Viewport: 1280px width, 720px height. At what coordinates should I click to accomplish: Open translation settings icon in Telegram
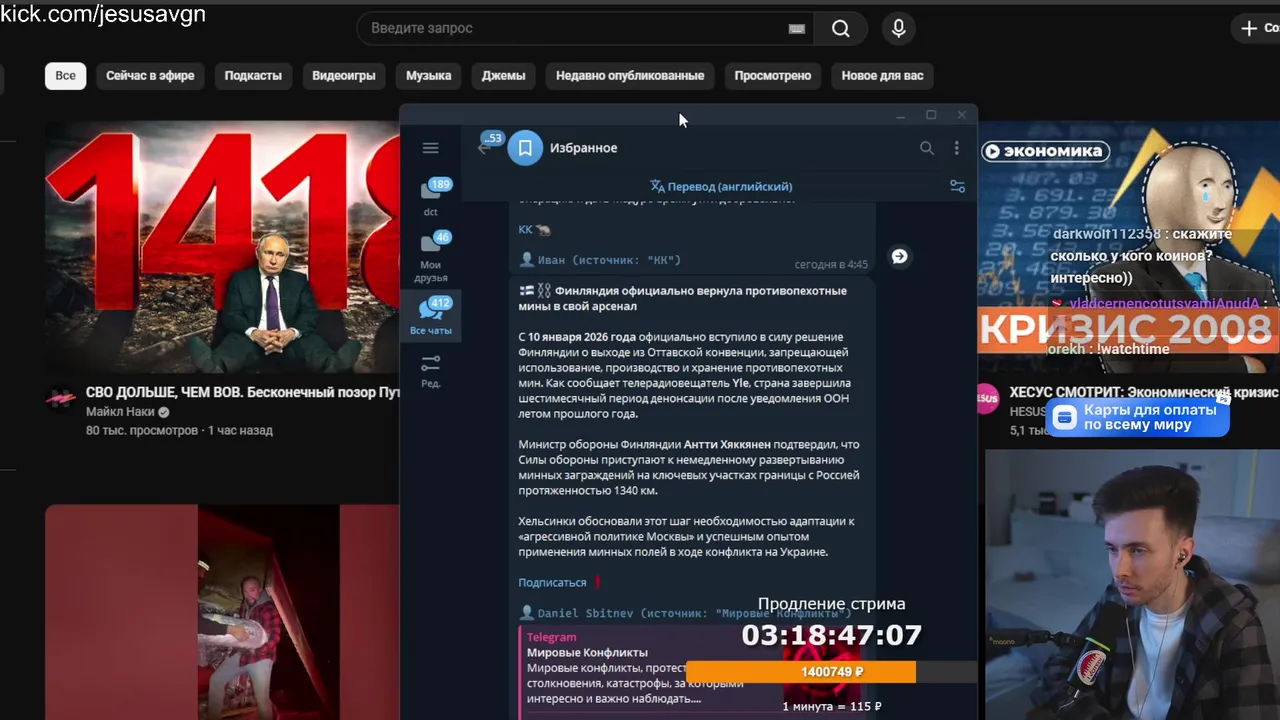(957, 186)
